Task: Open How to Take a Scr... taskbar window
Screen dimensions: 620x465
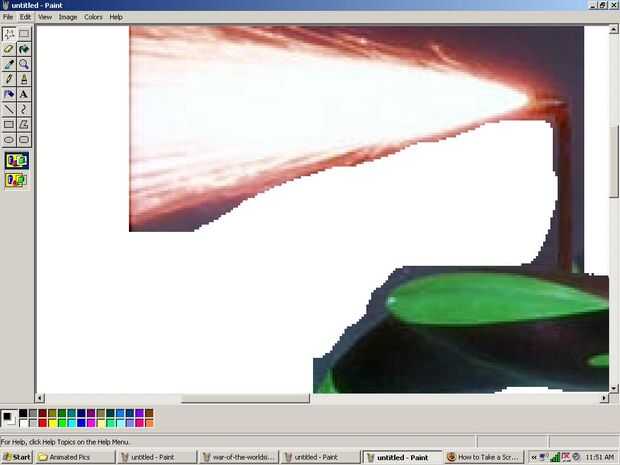Action: pyautogui.click(x=484, y=457)
